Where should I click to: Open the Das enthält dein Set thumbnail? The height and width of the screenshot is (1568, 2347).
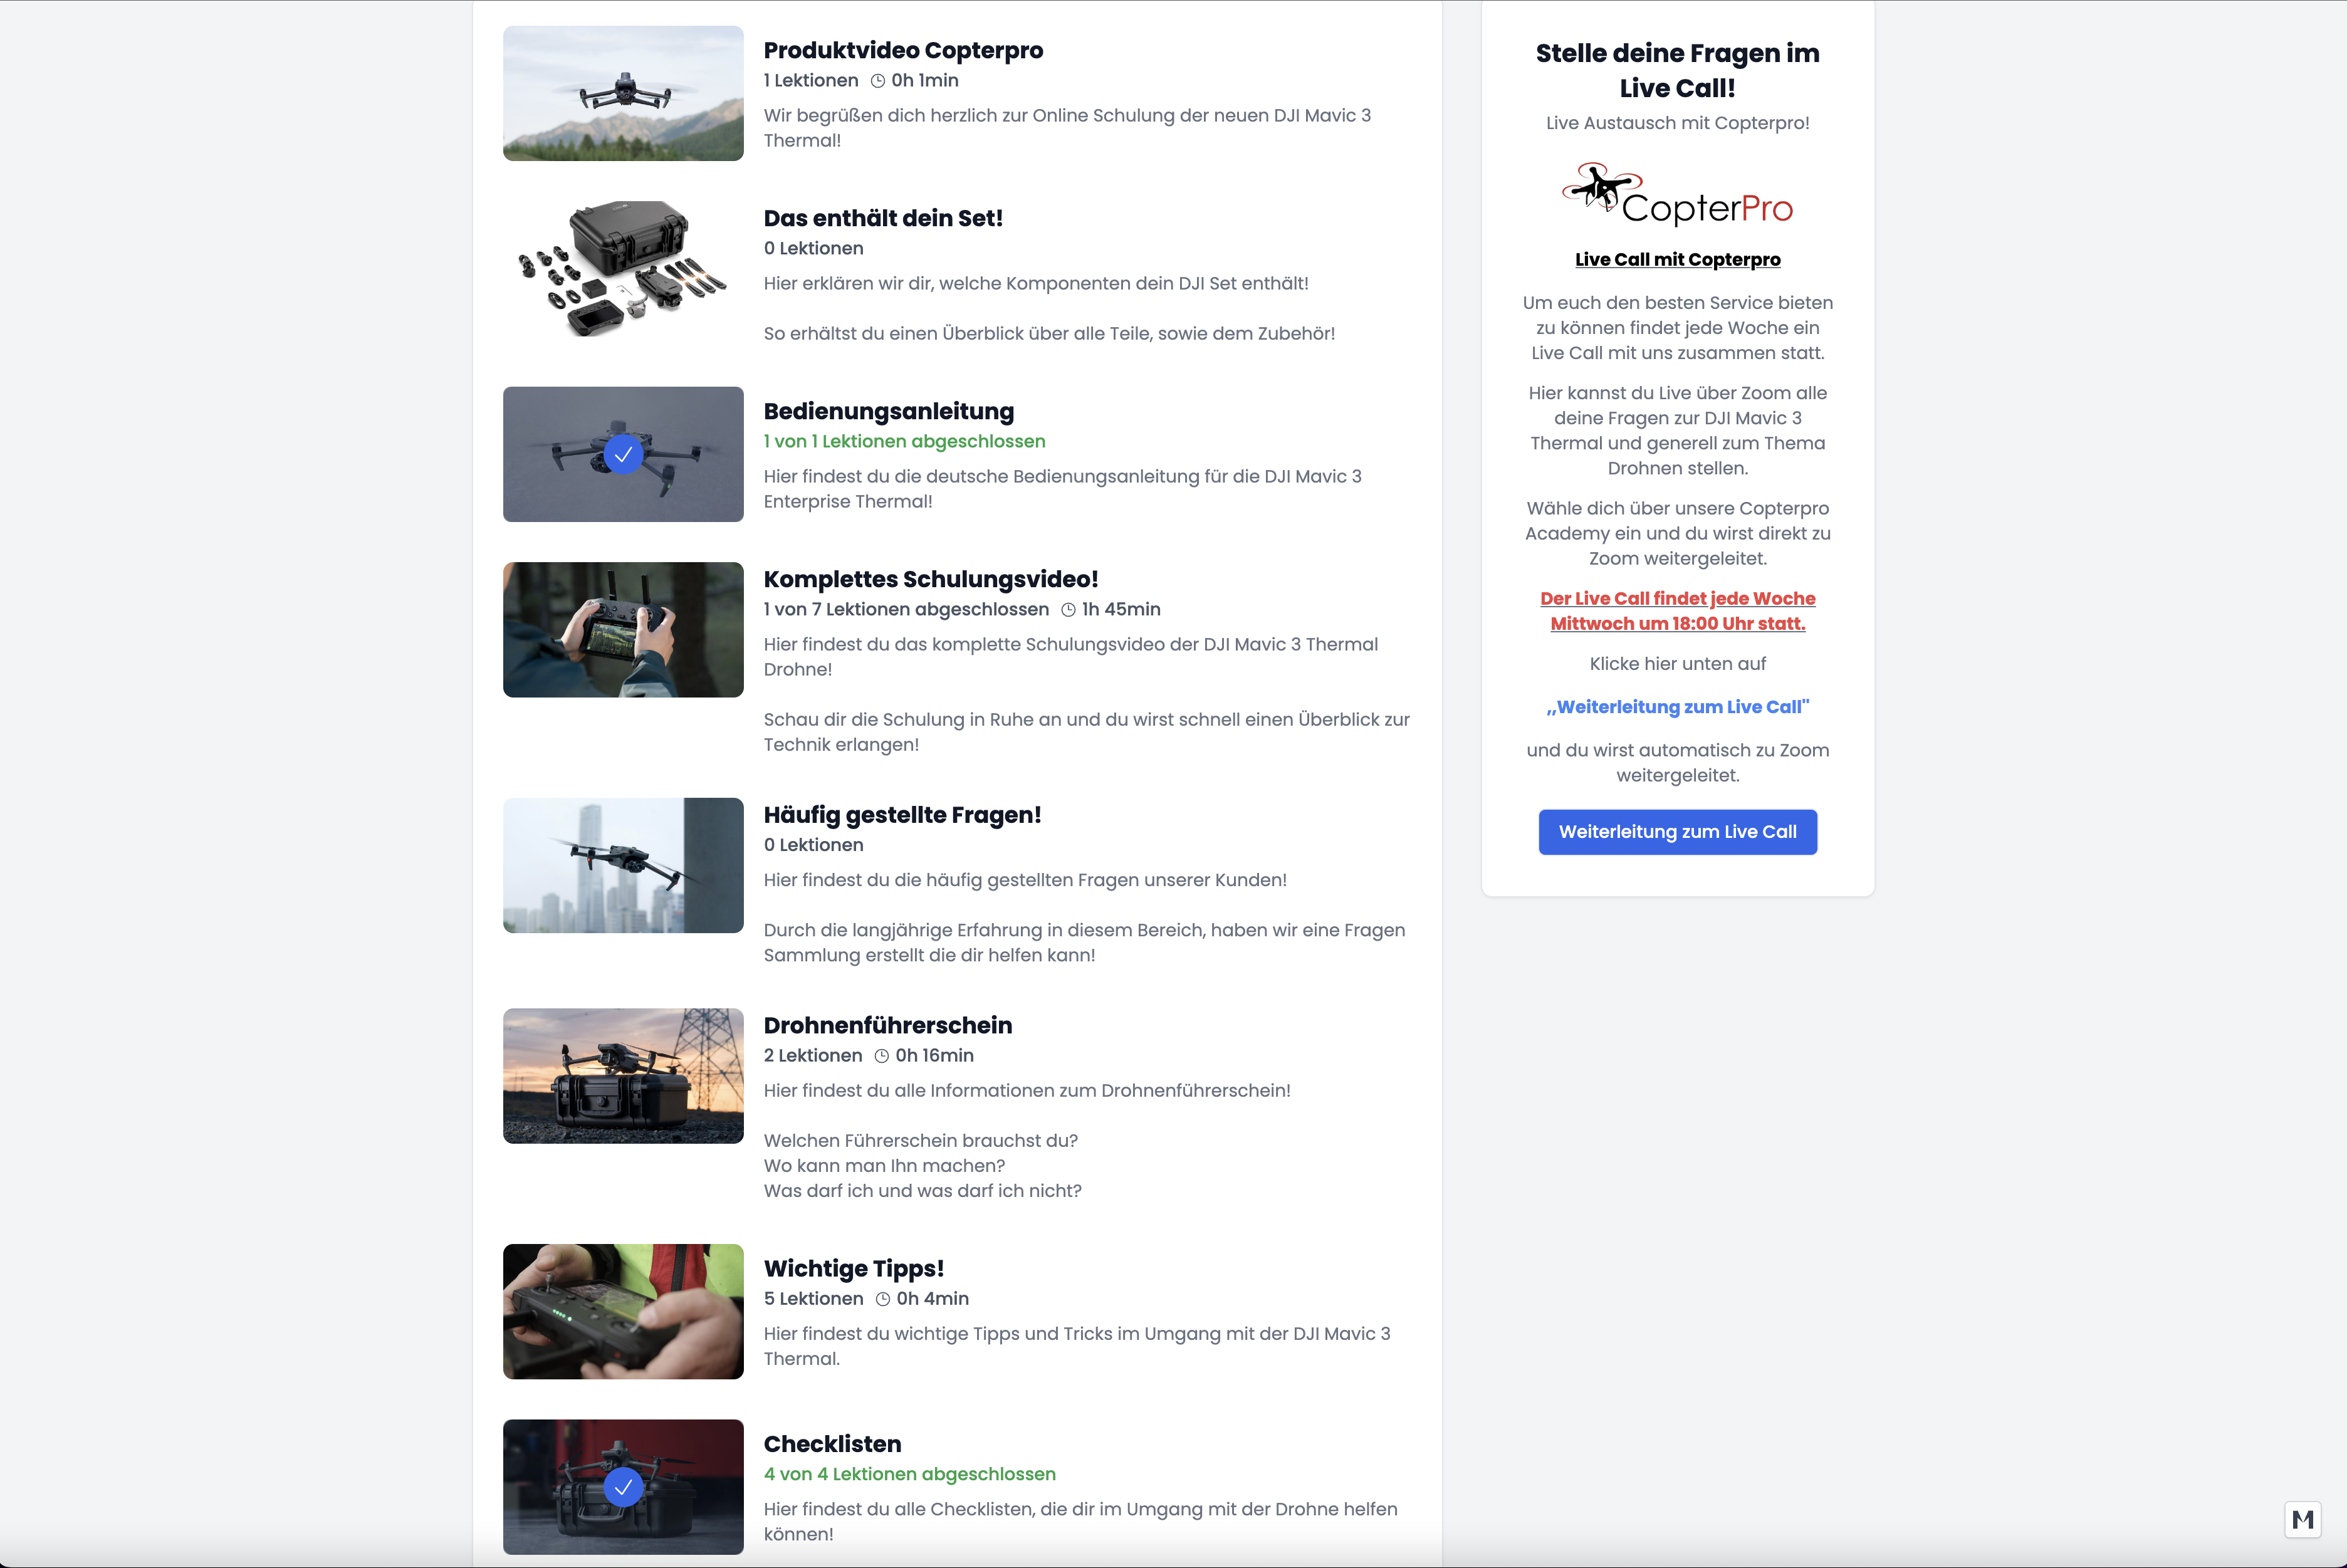pyautogui.click(x=623, y=269)
